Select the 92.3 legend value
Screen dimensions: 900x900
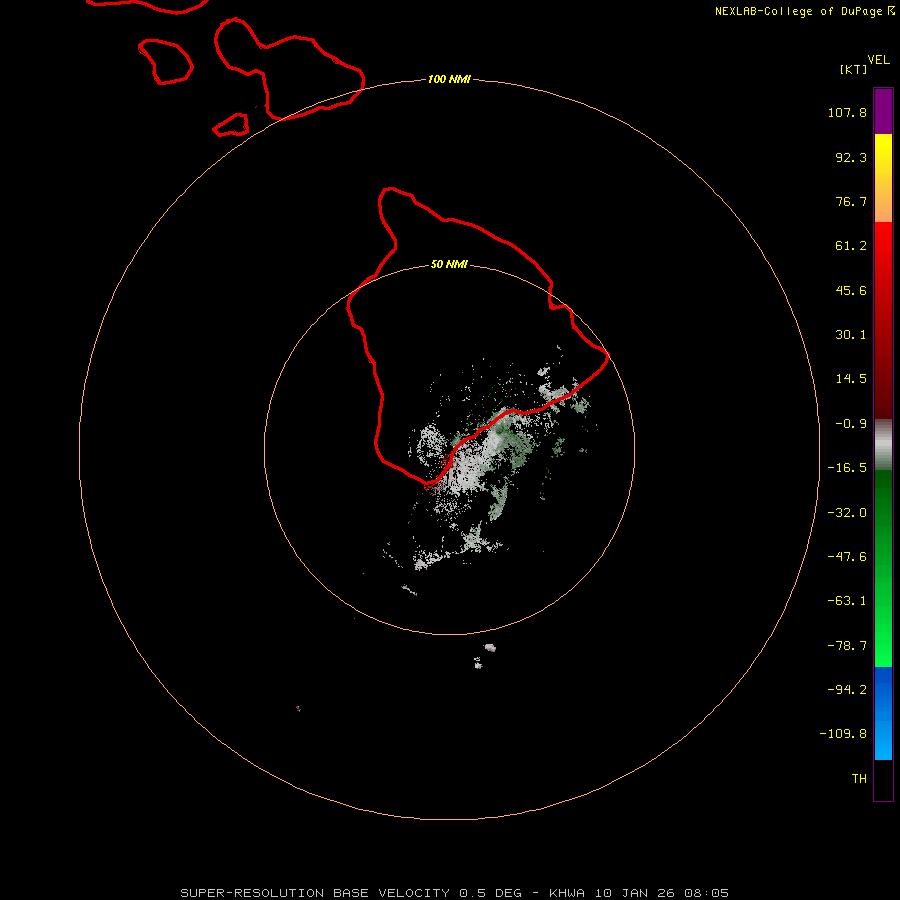click(851, 157)
